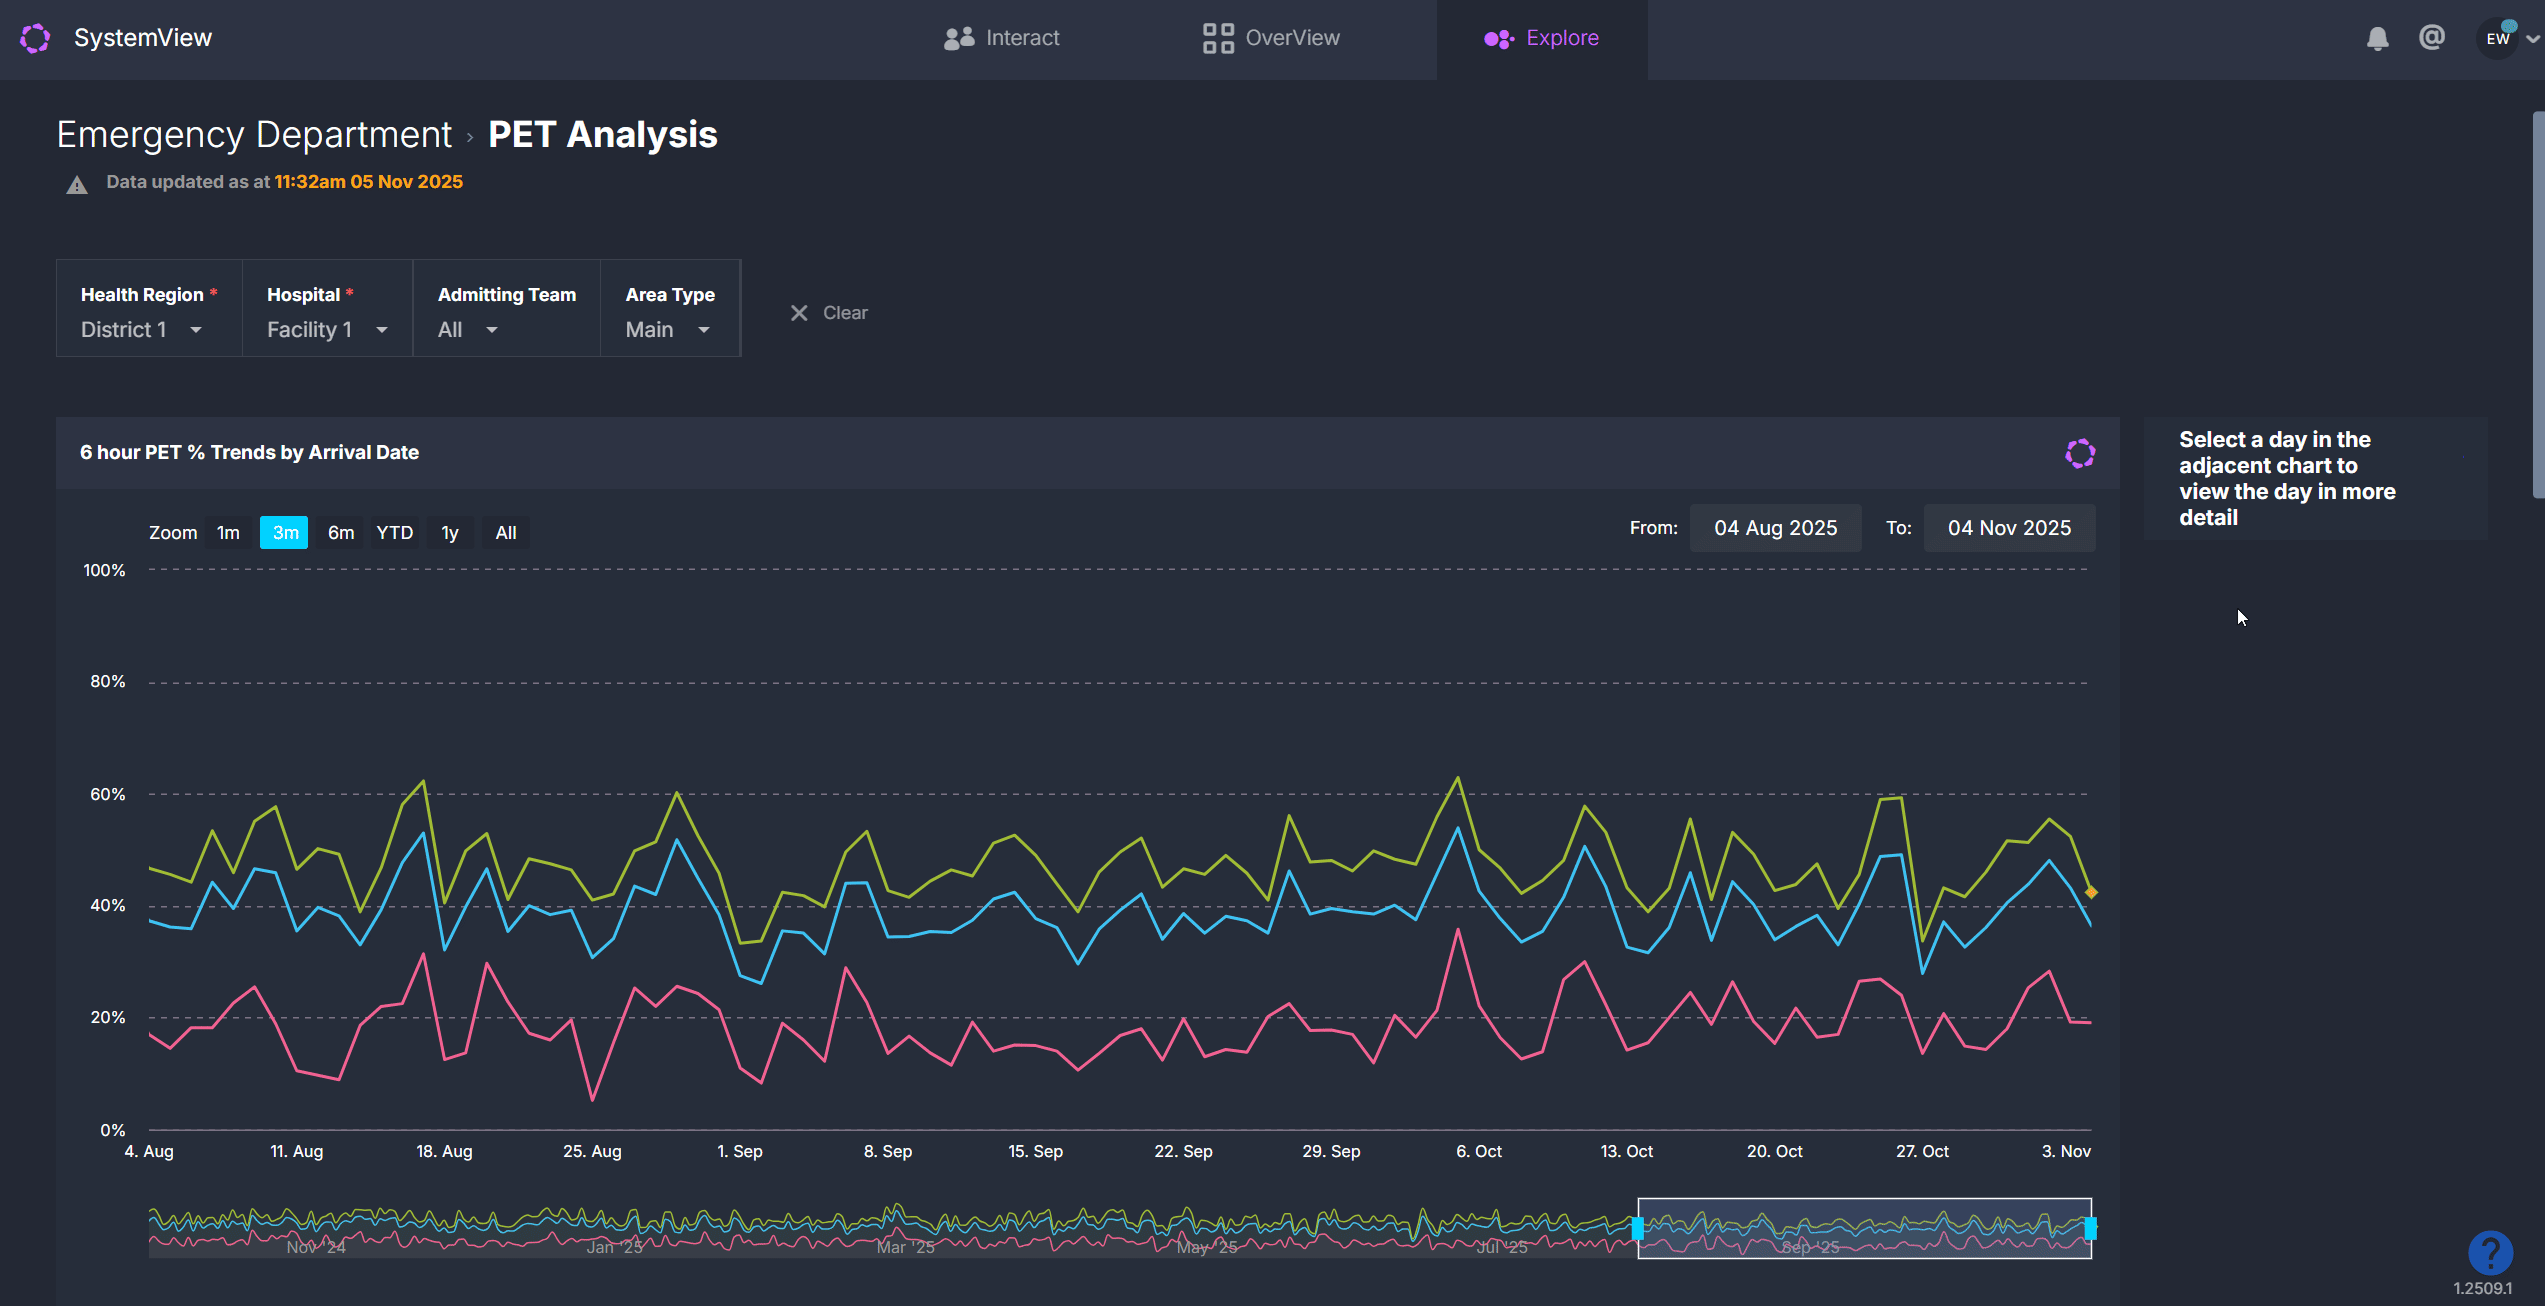The image size is (2545, 1306).
Task: Click the Emergency Department breadcrumb link
Action: tap(254, 134)
